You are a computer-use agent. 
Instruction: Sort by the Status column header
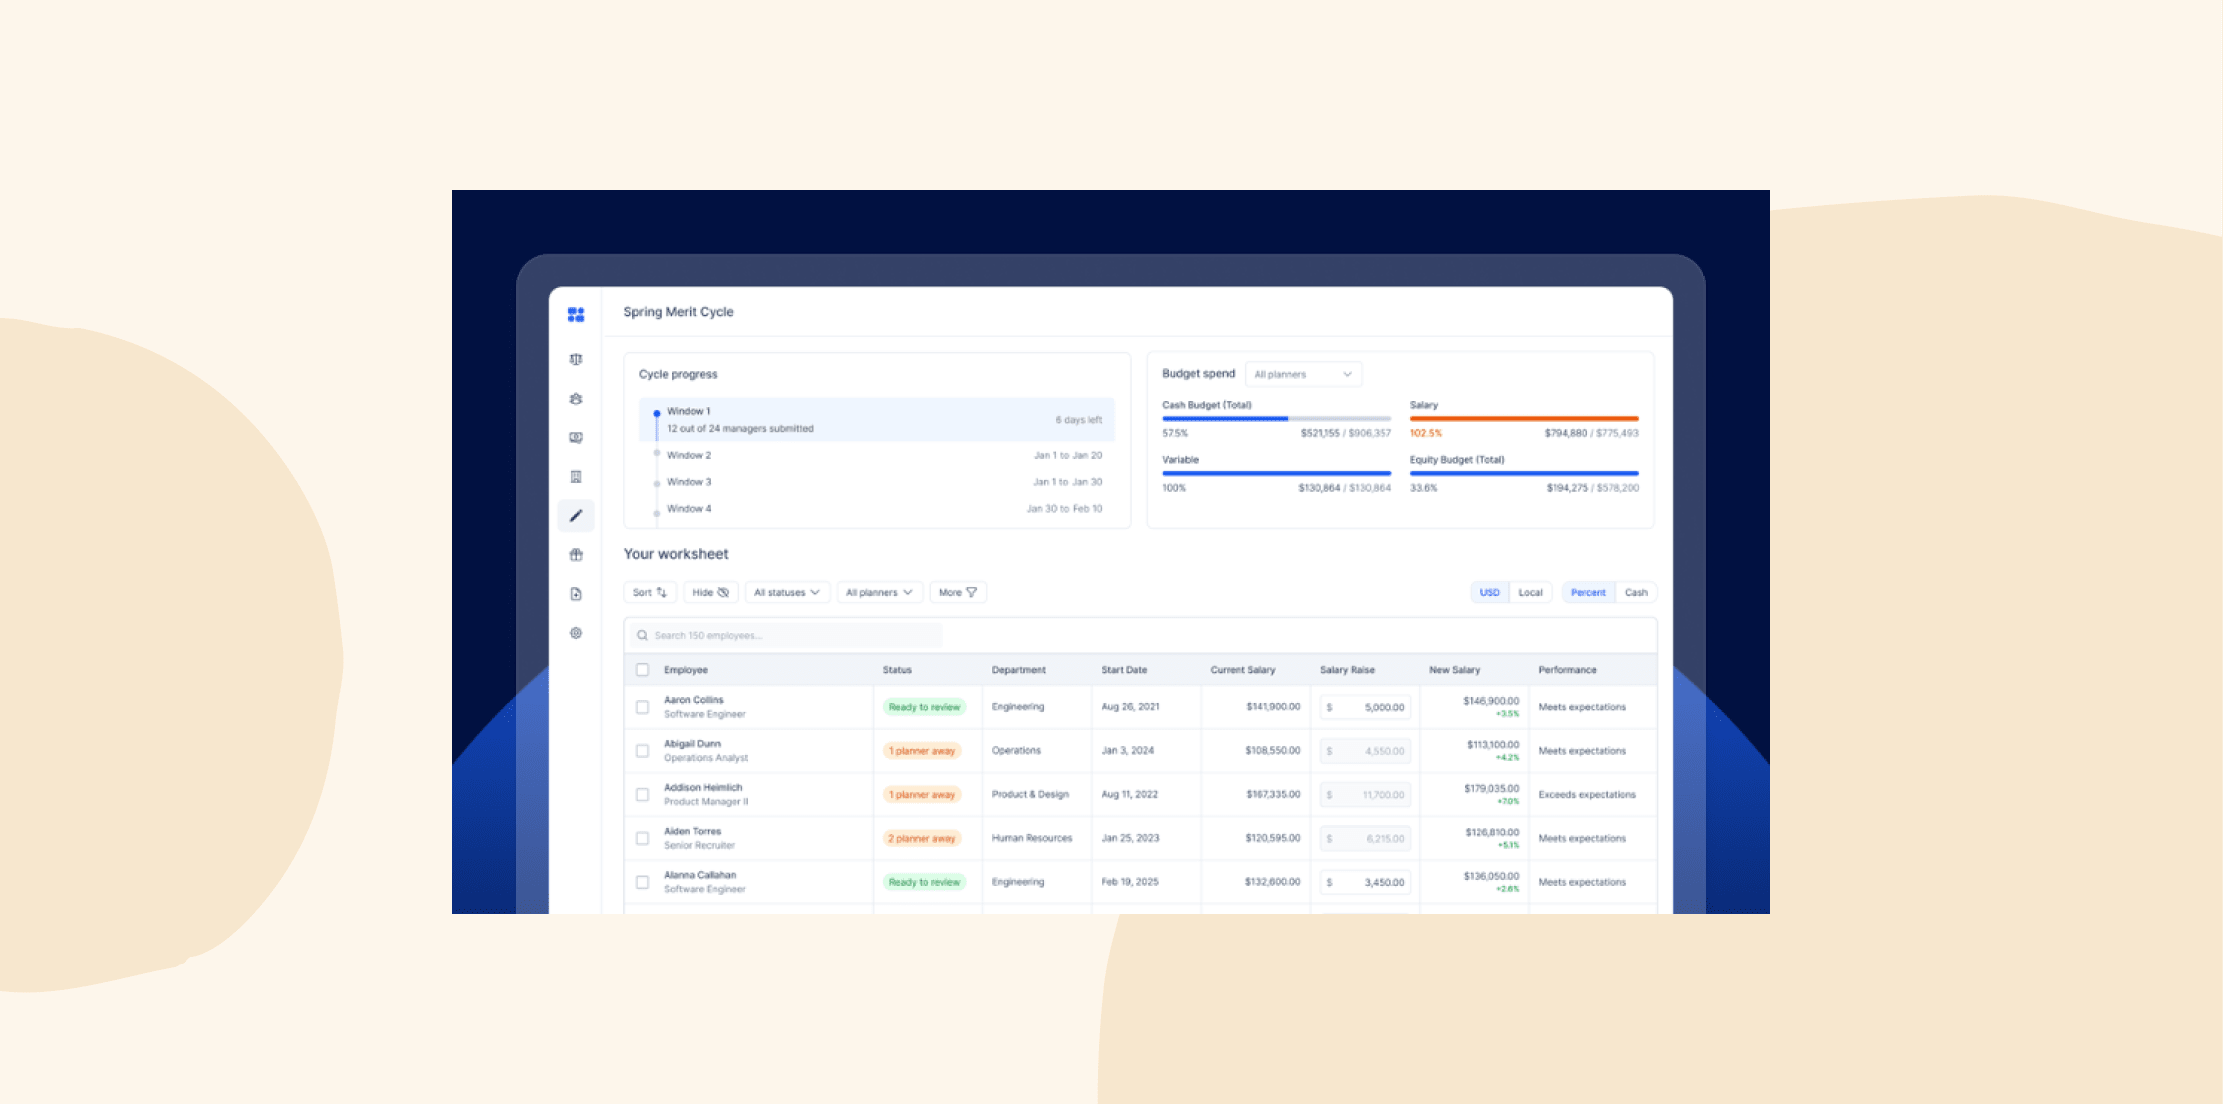pos(897,670)
